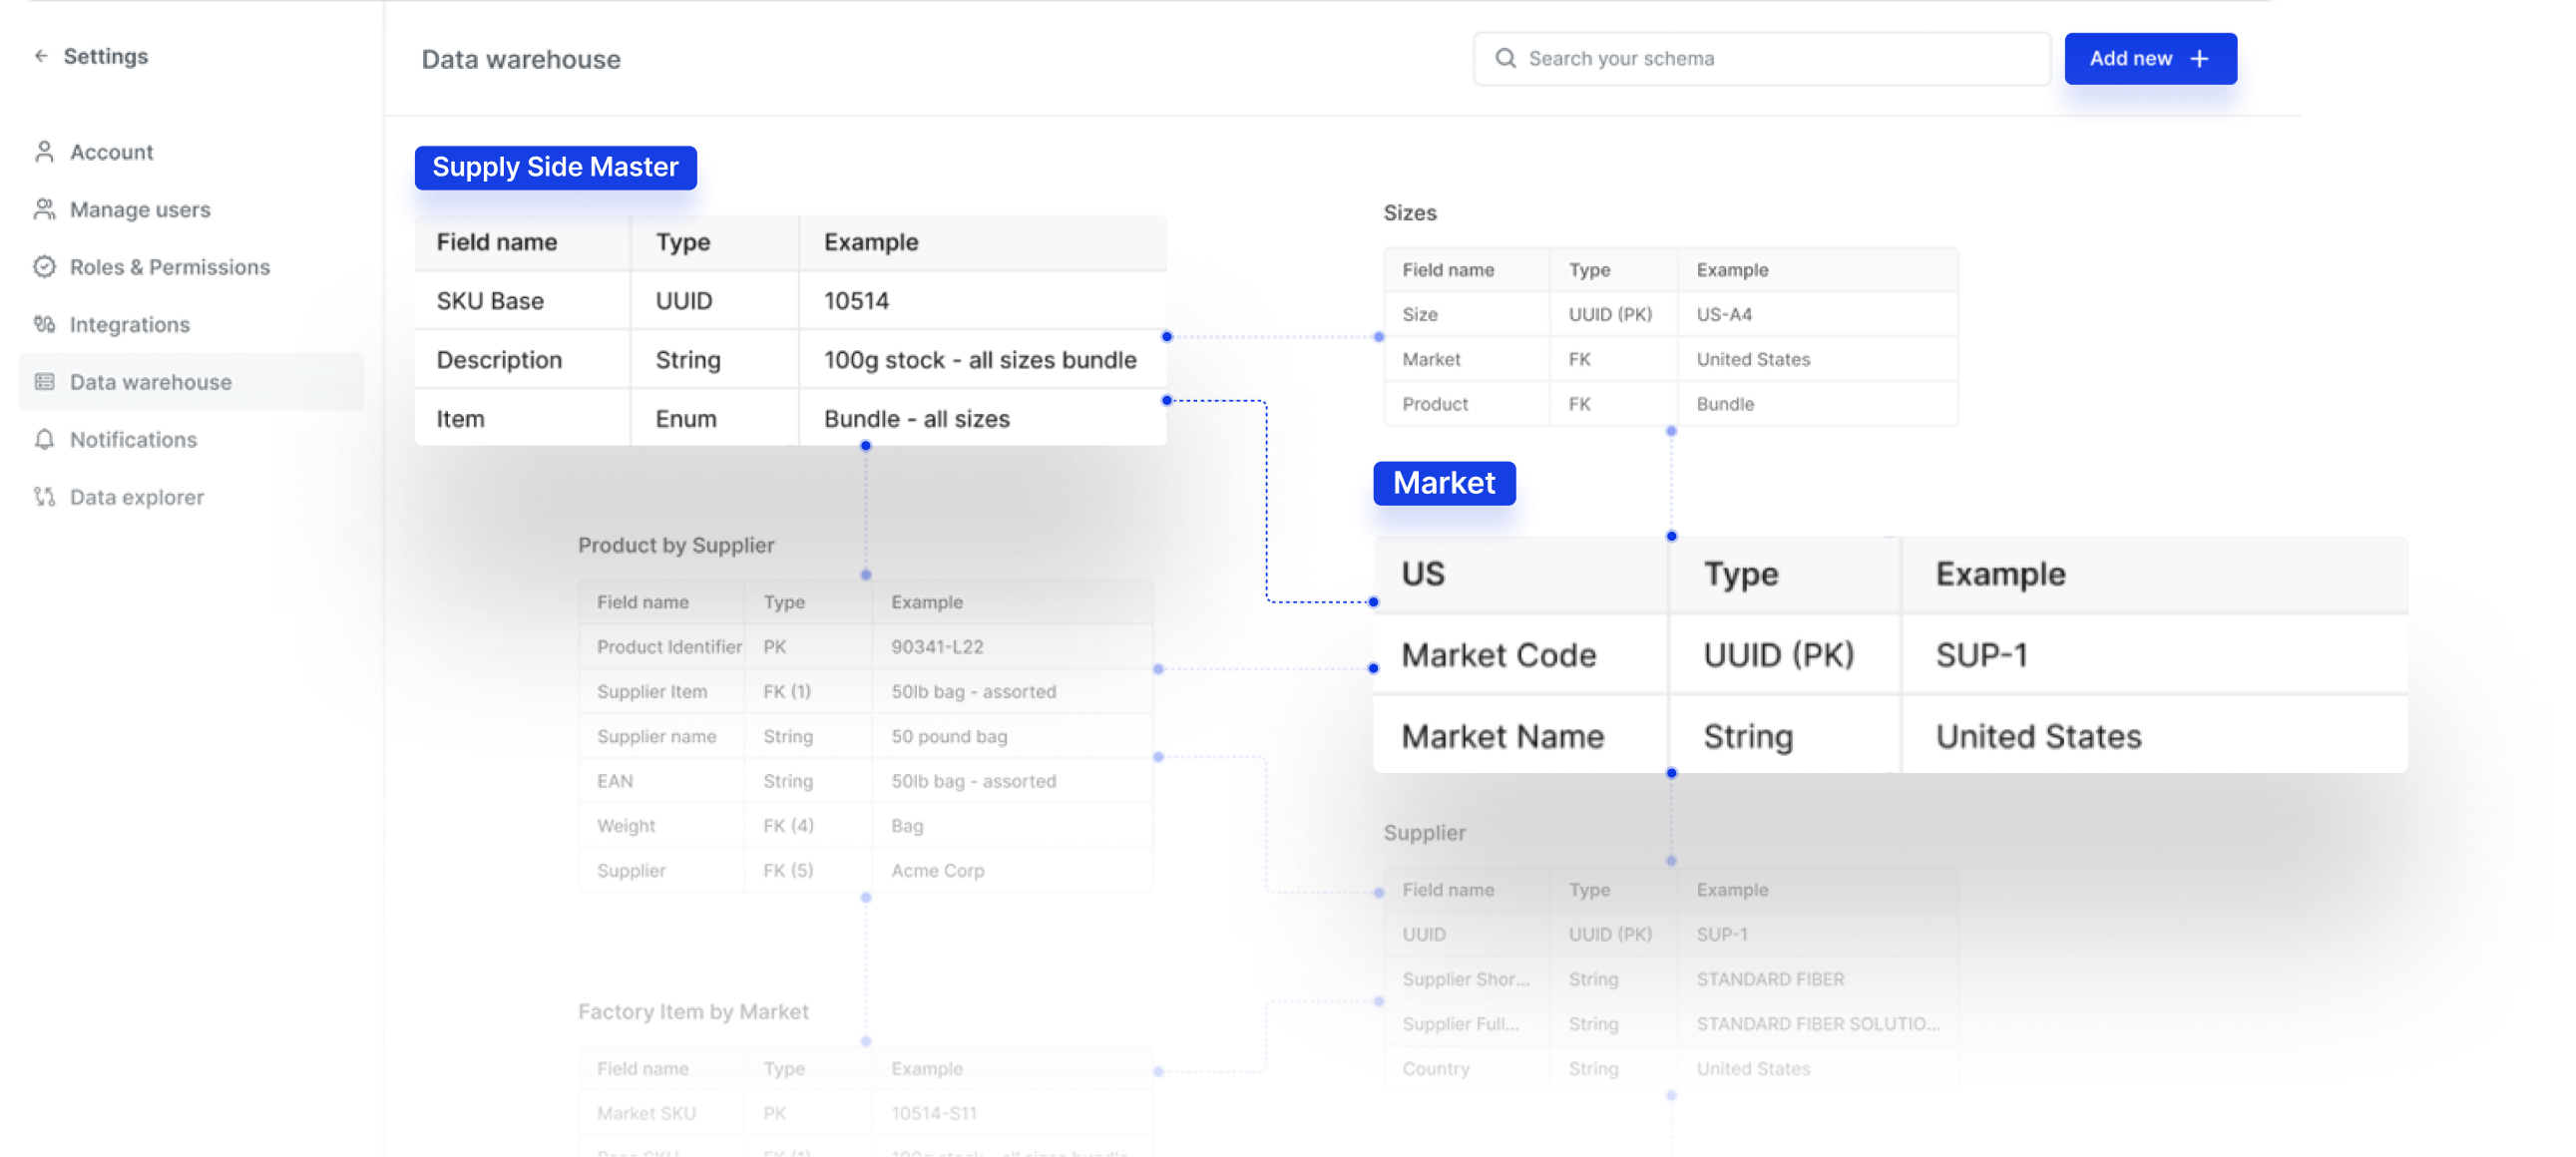
Task: Click the Data warehouse sidebar icon
Action: pyautogui.click(x=44, y=382)
